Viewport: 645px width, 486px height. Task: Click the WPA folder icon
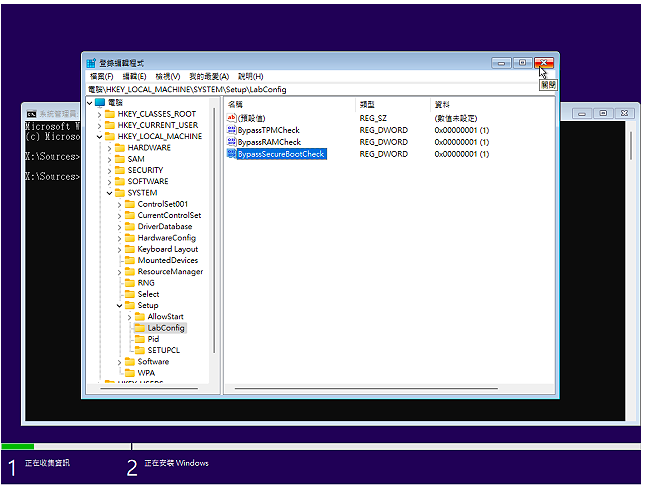130,373
